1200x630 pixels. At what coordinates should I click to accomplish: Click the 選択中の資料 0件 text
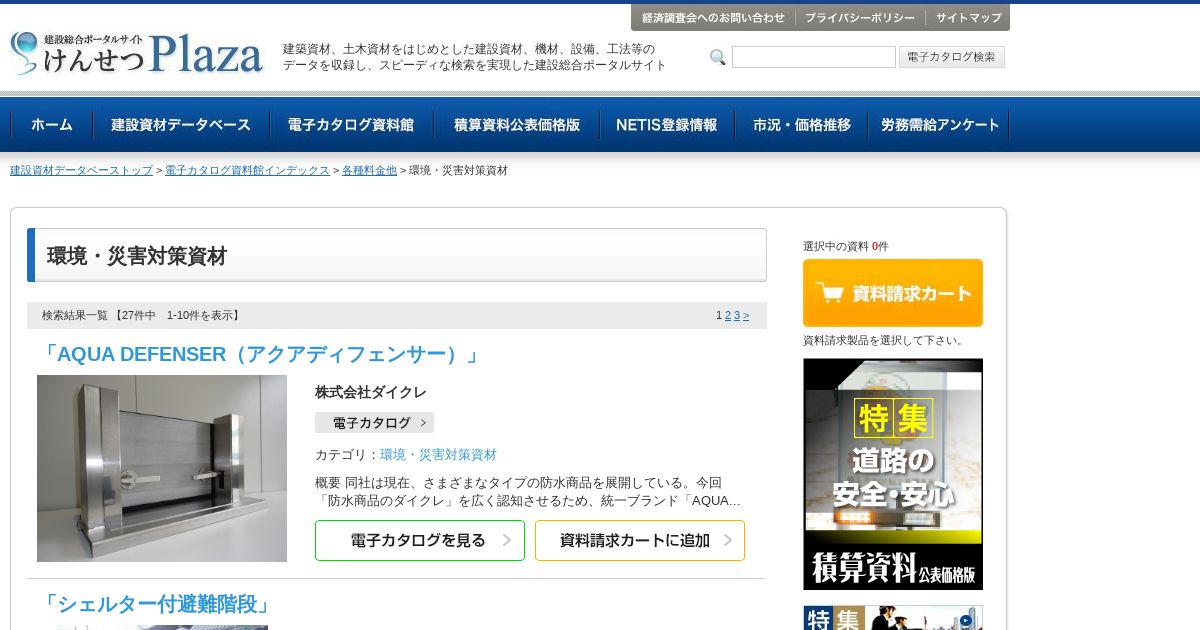point(845,246)
